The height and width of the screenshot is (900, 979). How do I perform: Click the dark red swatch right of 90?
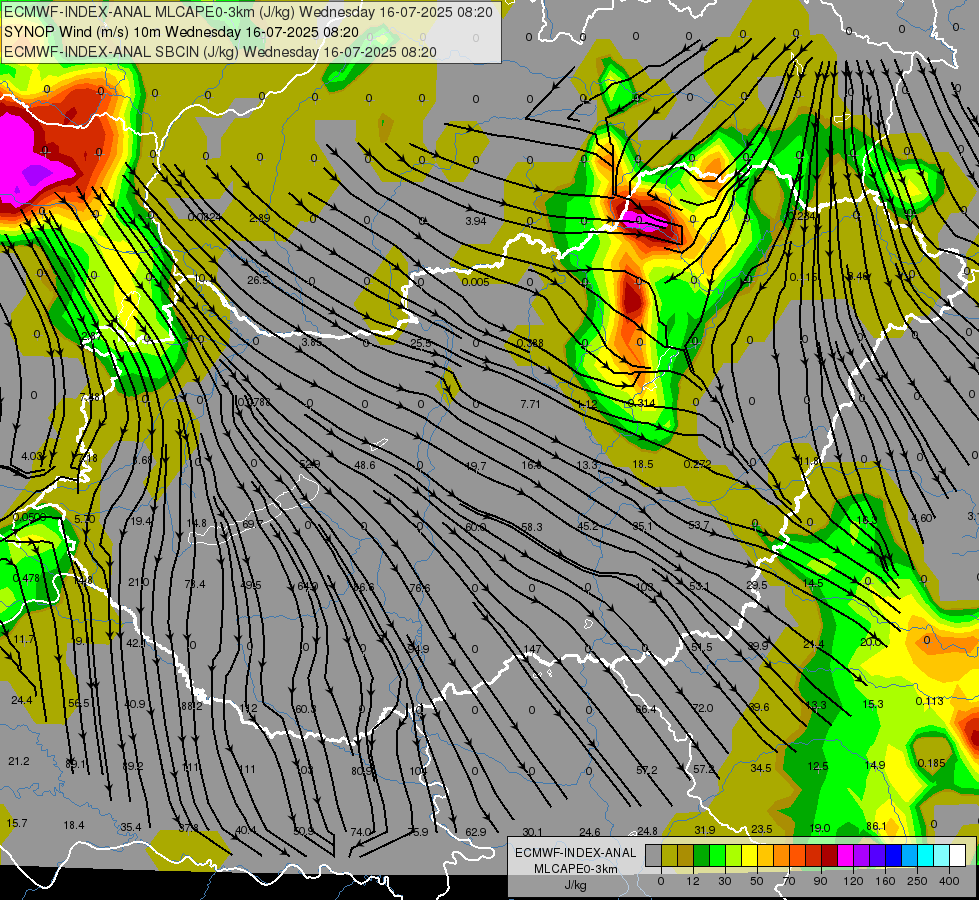tap(830, 855)
